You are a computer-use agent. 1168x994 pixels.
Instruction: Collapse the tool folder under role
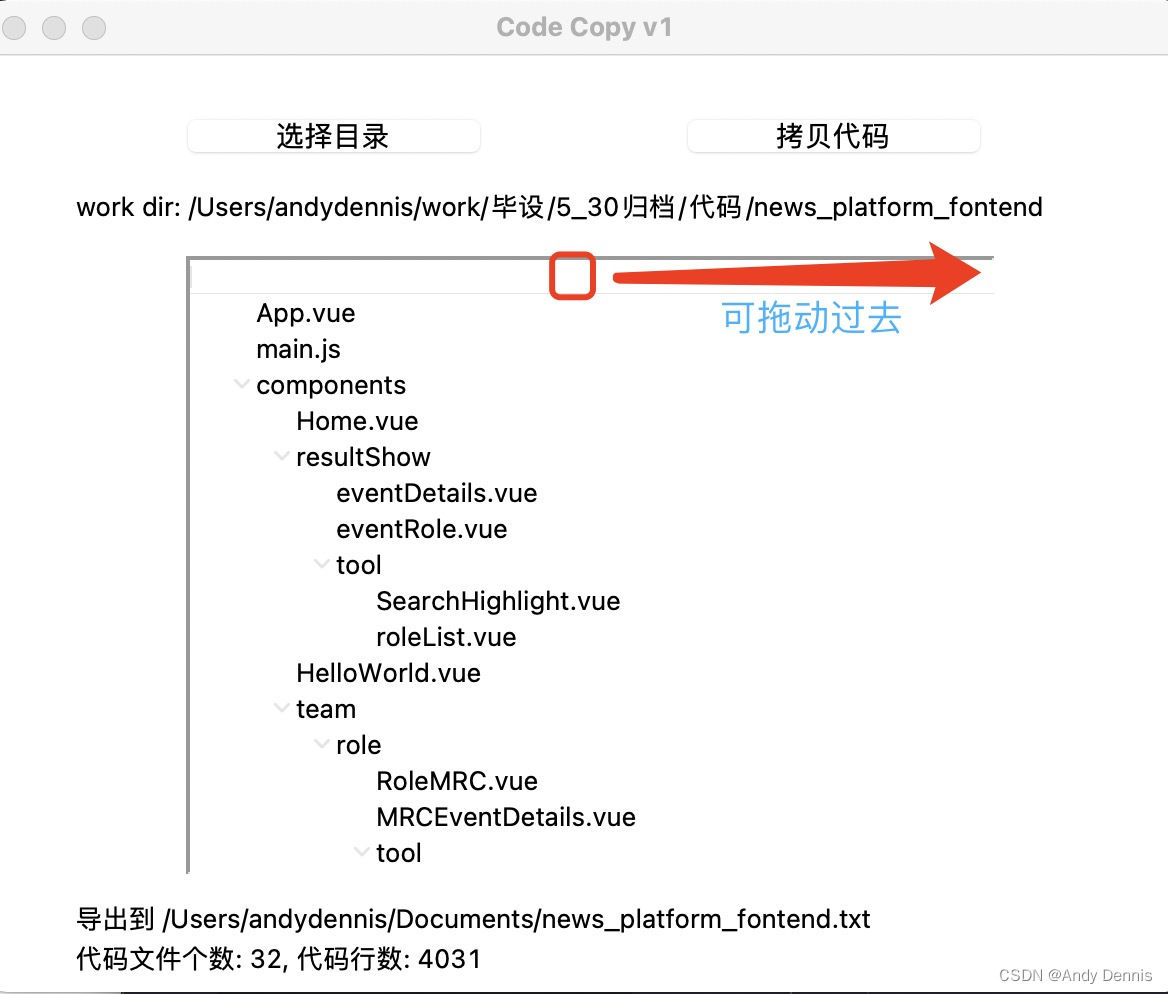pyautogui.click(x=361, y=852)
